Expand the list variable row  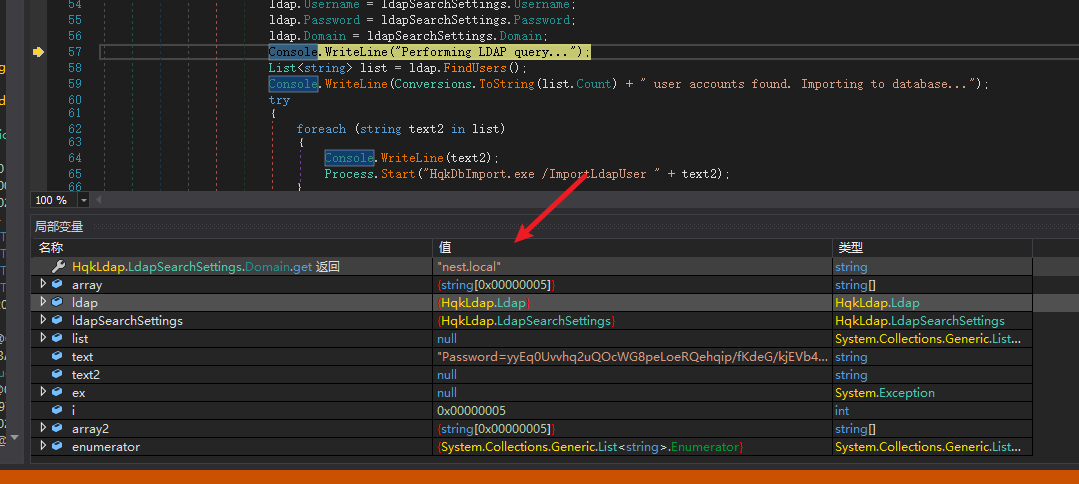click(43, 338)
